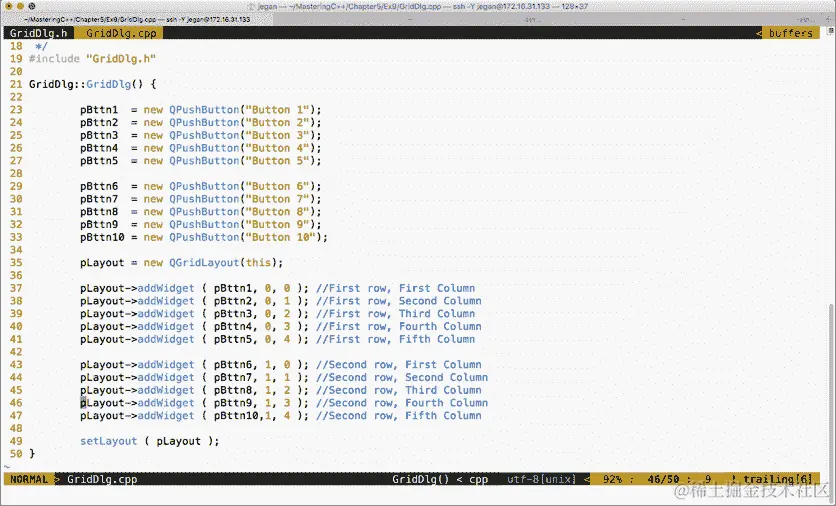Screen dimensions: 836x506
Task: Click the buffers label in the tabline
Action: point(790,33)
